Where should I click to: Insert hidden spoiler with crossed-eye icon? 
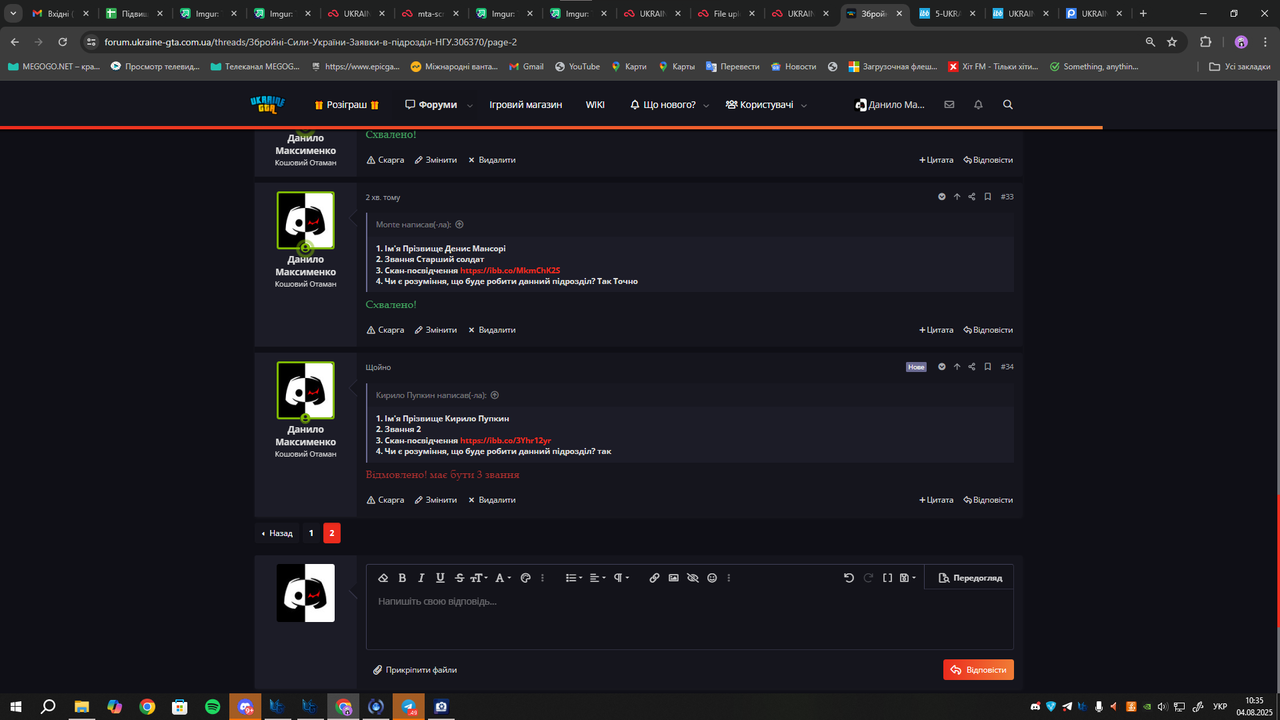pos(692,578)
